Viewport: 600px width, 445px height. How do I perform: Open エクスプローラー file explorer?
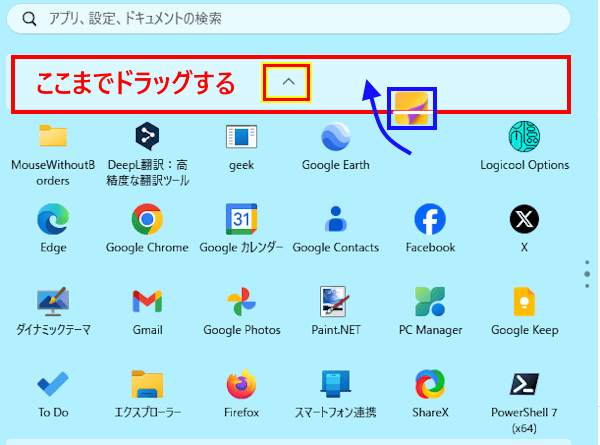[x=147, y=384]
